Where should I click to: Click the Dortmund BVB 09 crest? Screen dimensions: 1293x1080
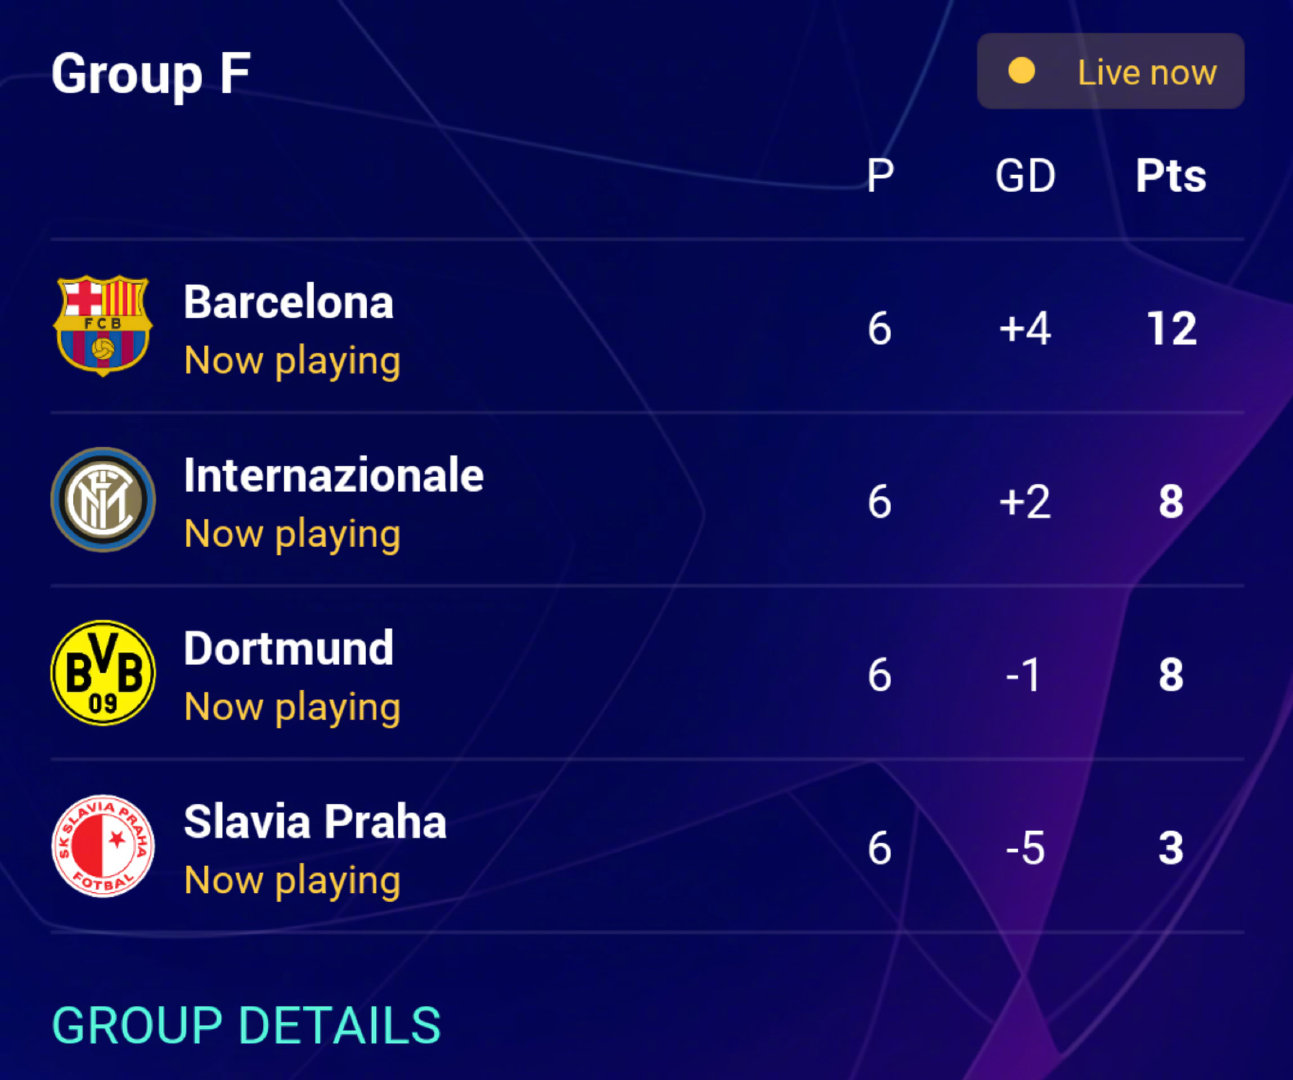tap(103, 673)
